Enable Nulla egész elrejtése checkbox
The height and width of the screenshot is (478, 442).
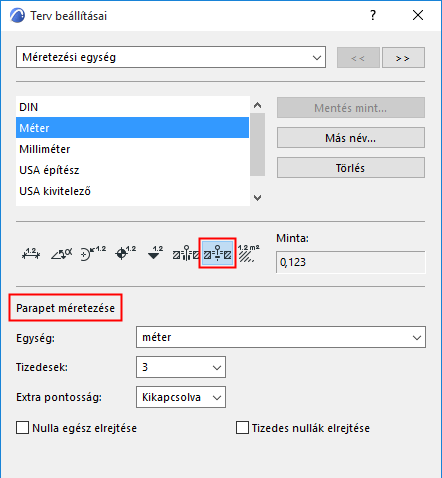(22, 428)
